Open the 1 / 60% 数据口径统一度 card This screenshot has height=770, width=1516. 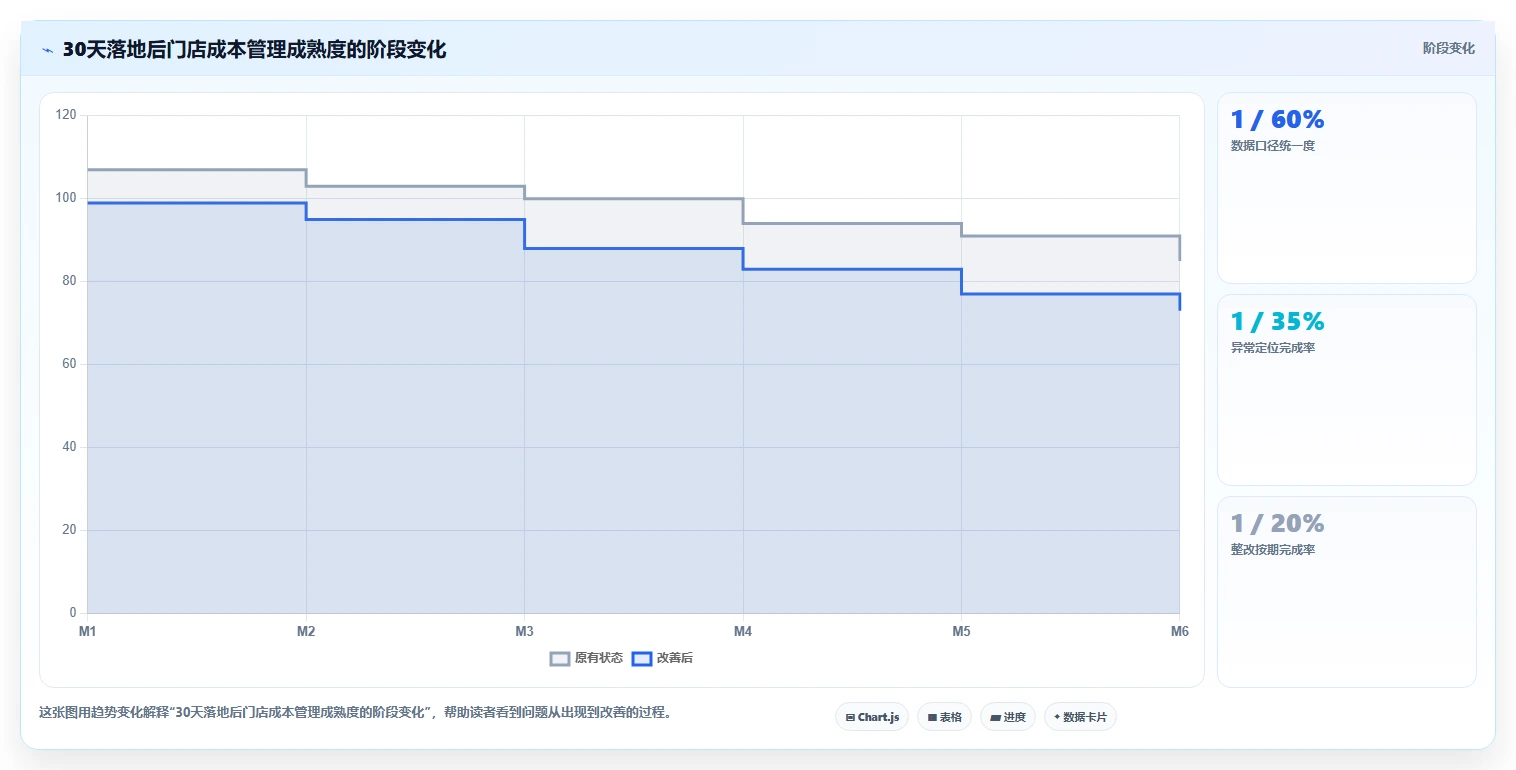1346,188
